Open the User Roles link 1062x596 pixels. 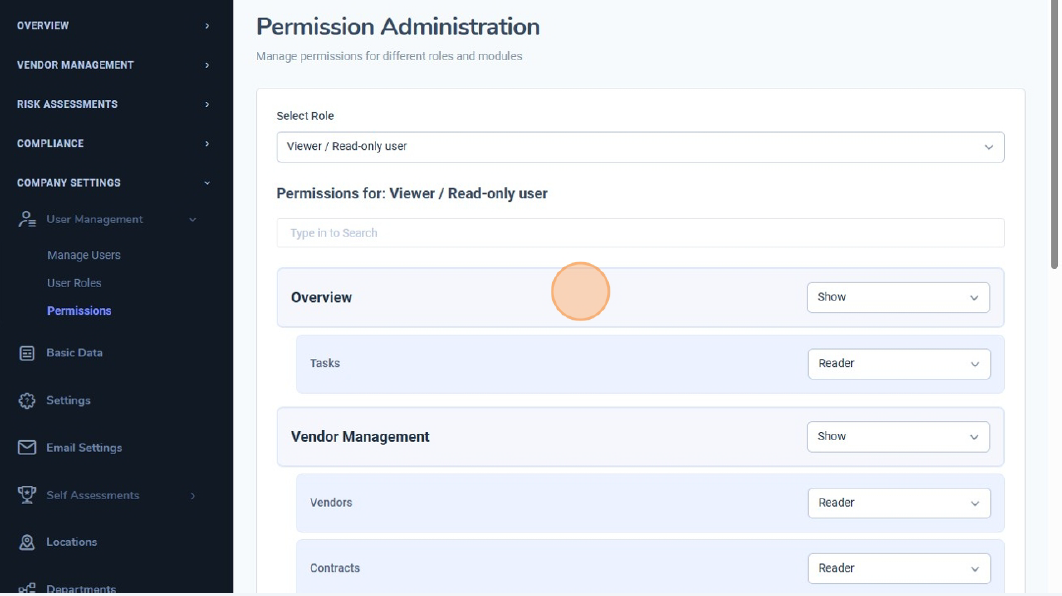pyautogui.click(x=74, y=283)
